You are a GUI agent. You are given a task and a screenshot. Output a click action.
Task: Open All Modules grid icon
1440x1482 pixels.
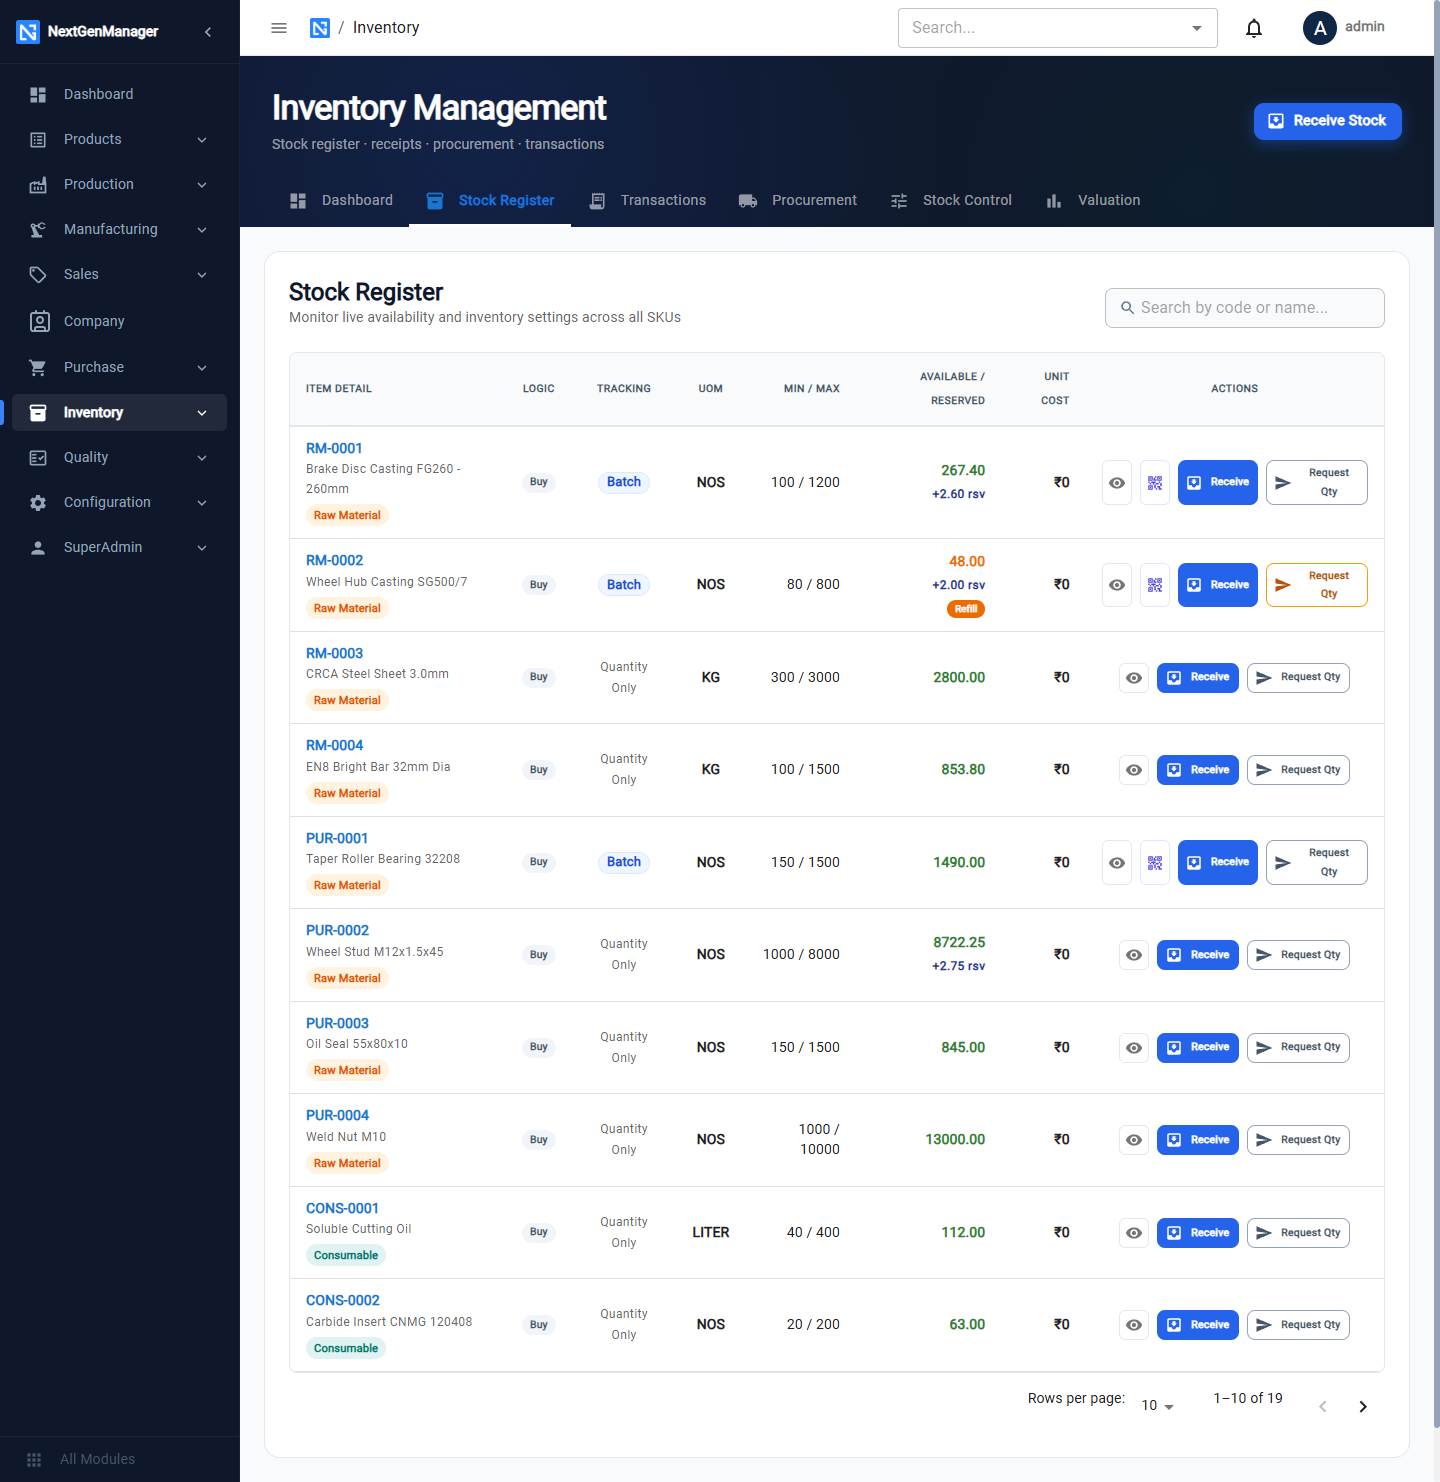point(34,1459)
